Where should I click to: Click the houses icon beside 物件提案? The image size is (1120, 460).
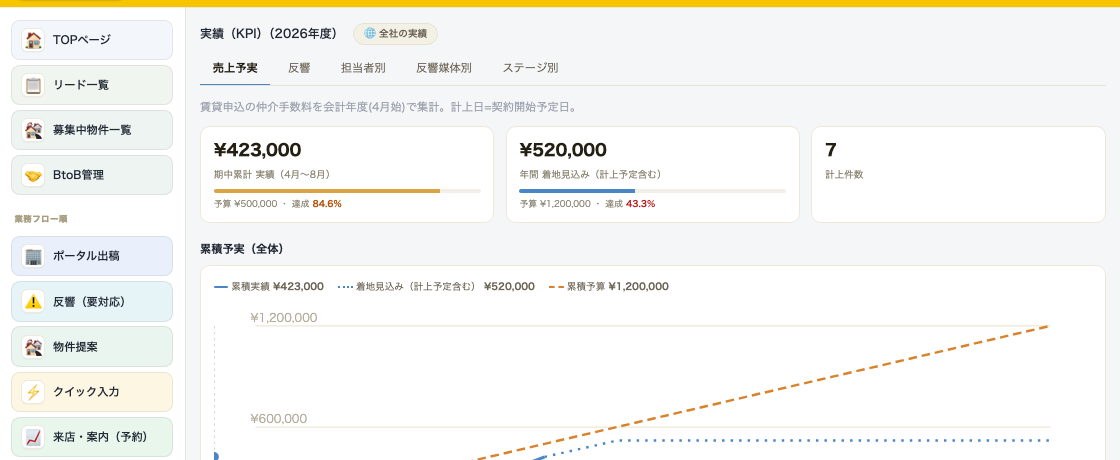[33, 347]
